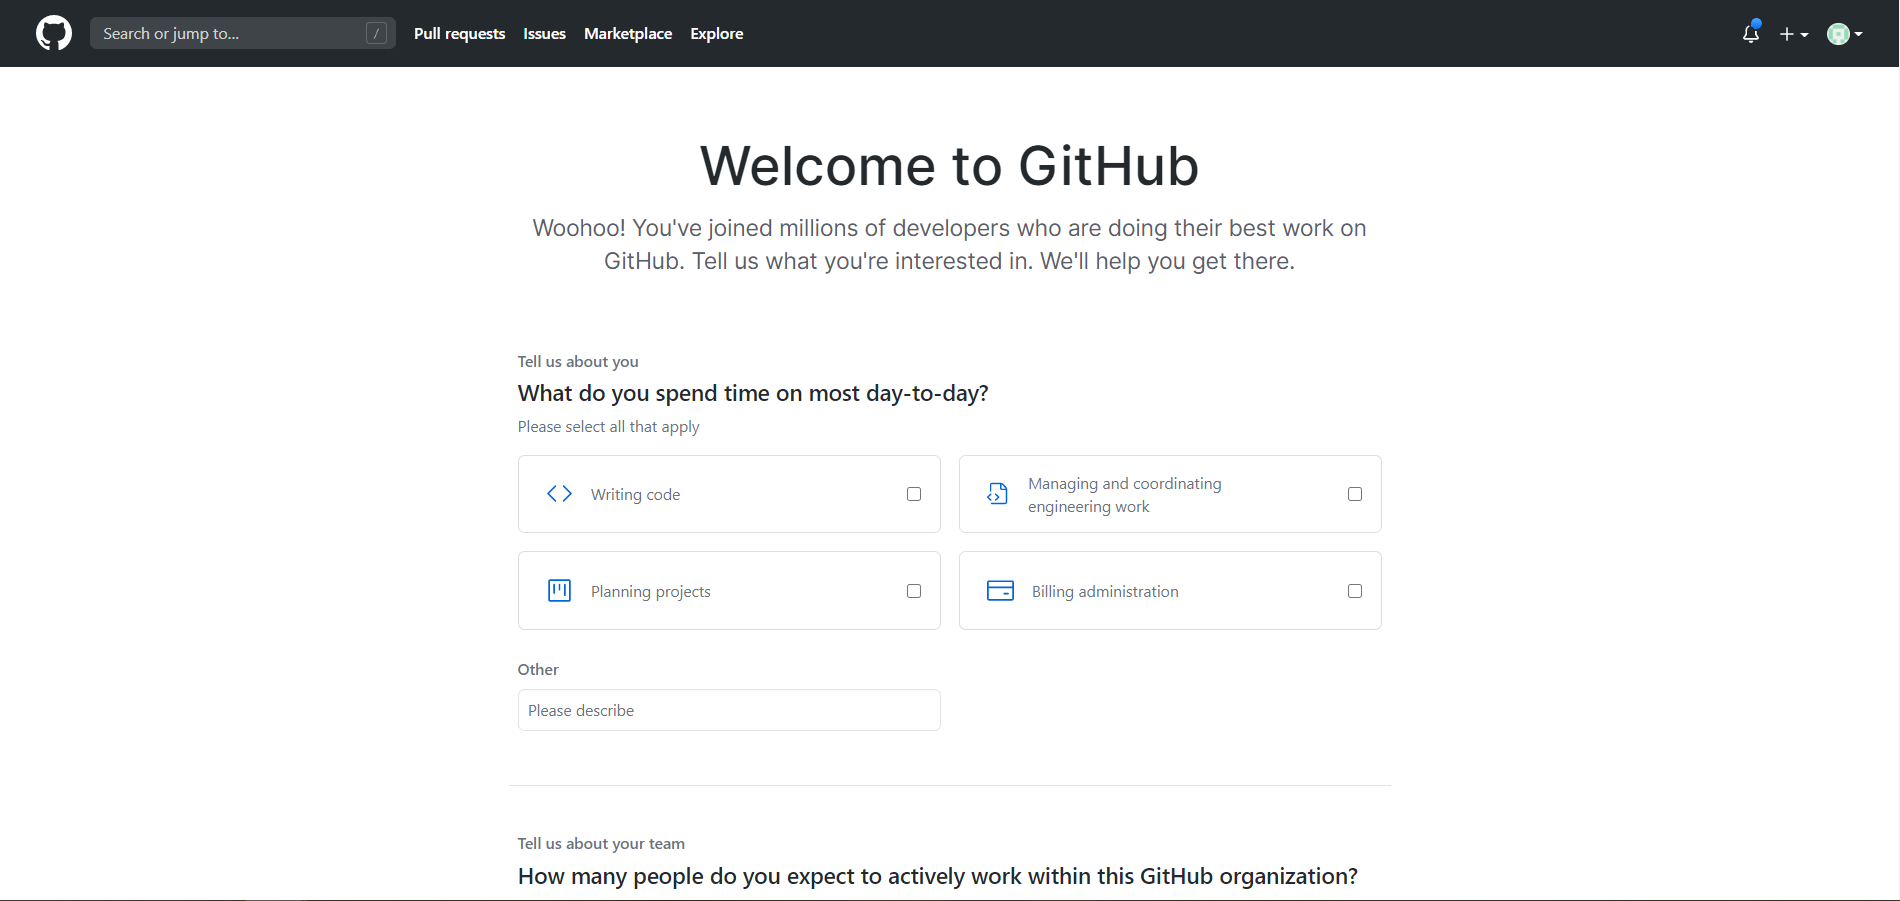
Task: Open Issues from the navigation bar
Action: [545, 33]
